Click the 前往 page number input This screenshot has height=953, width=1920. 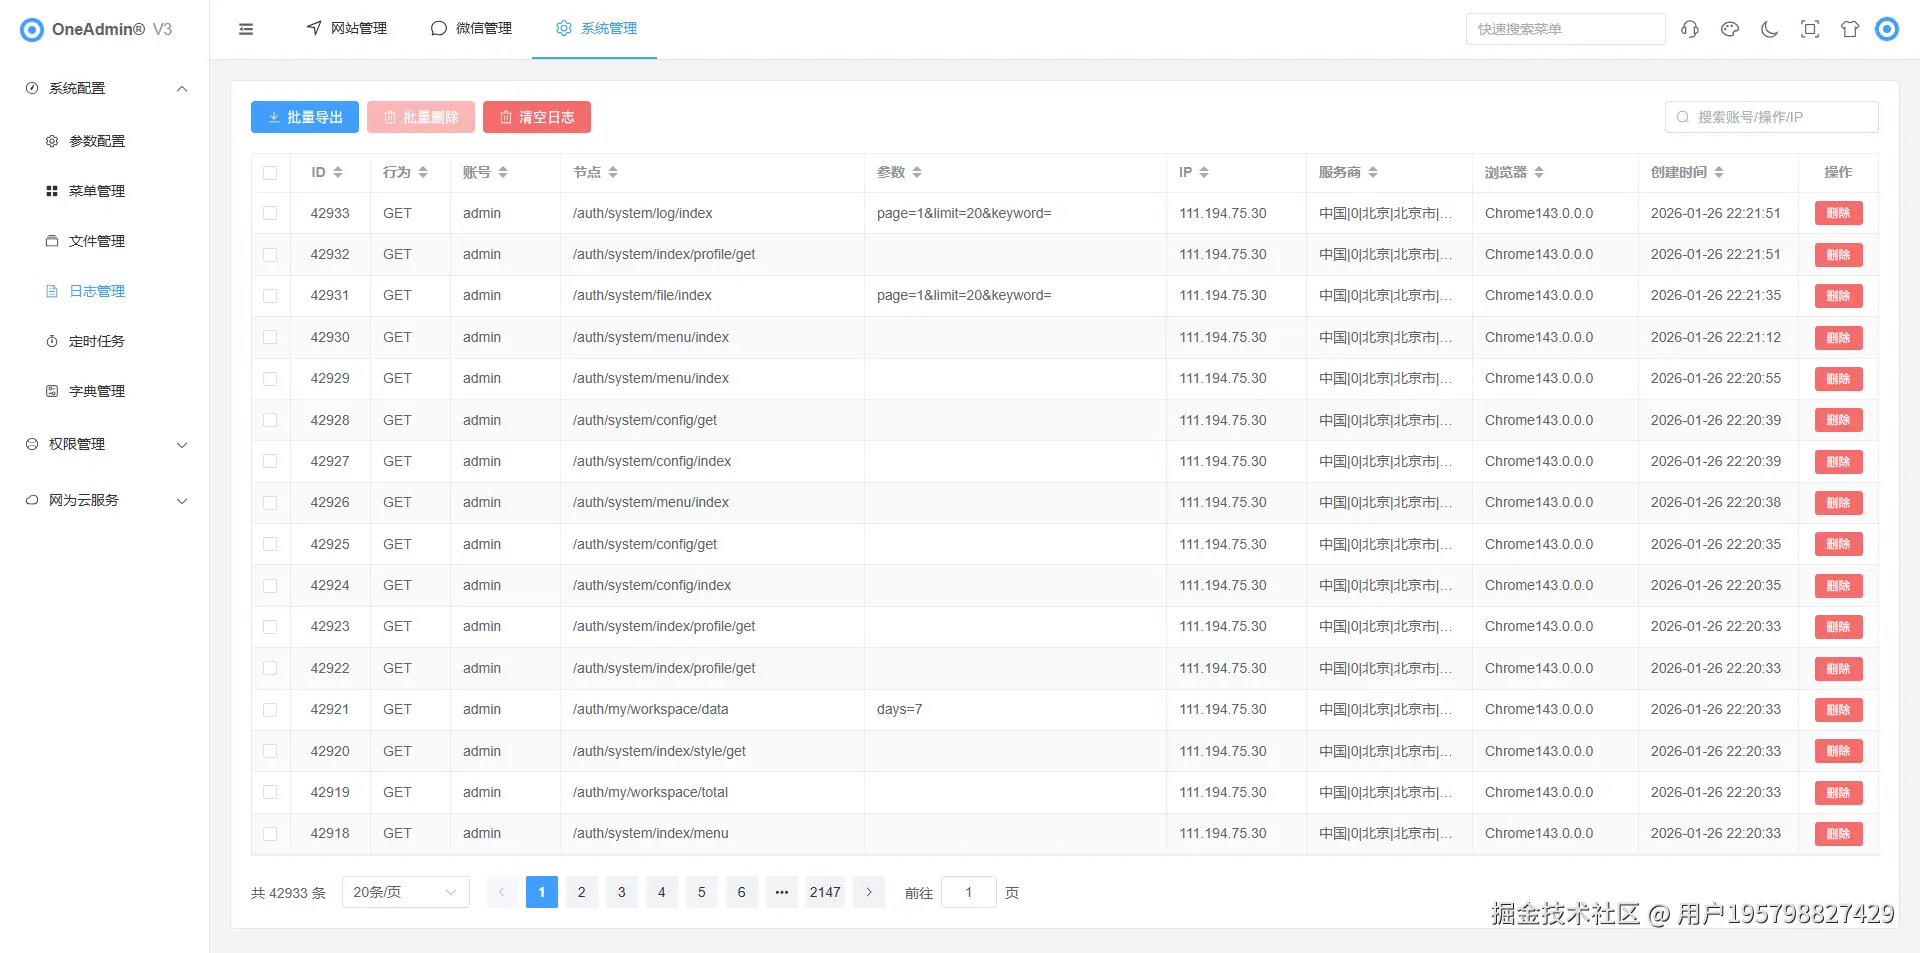coord(969,892)
